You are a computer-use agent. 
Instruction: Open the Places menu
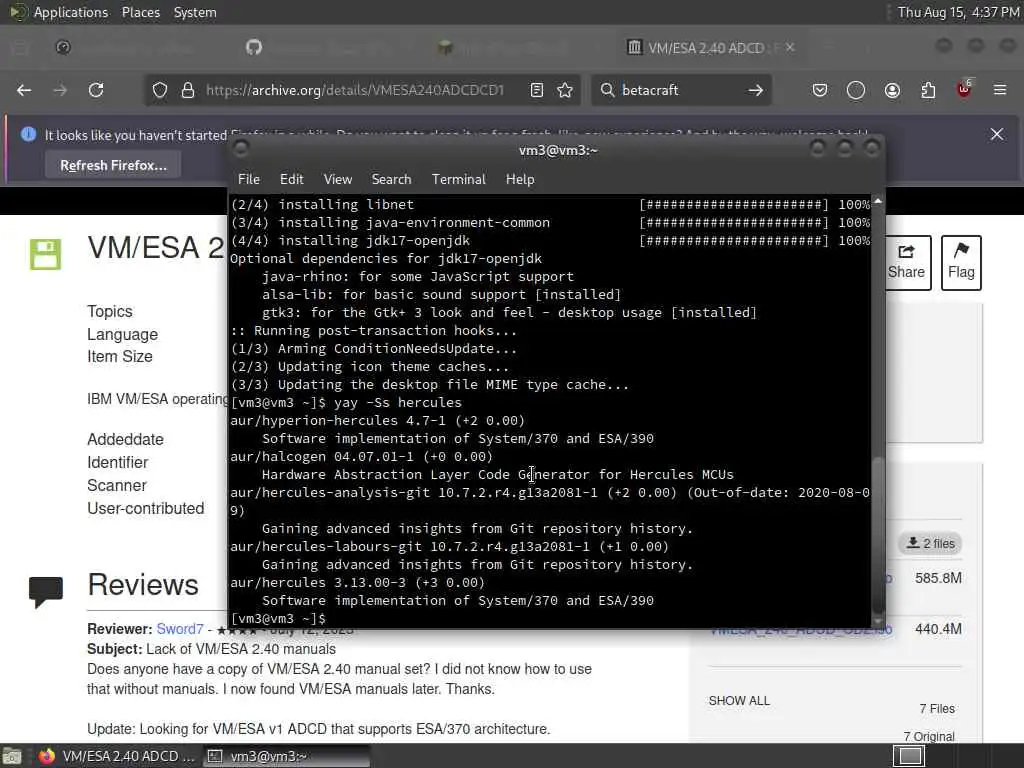[x=140, y=12]
